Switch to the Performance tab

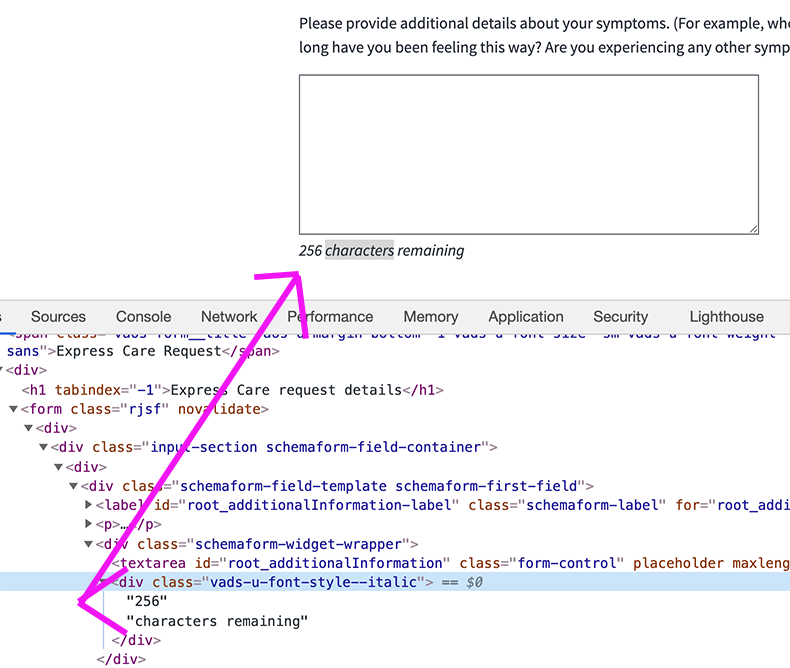(330, 316)
